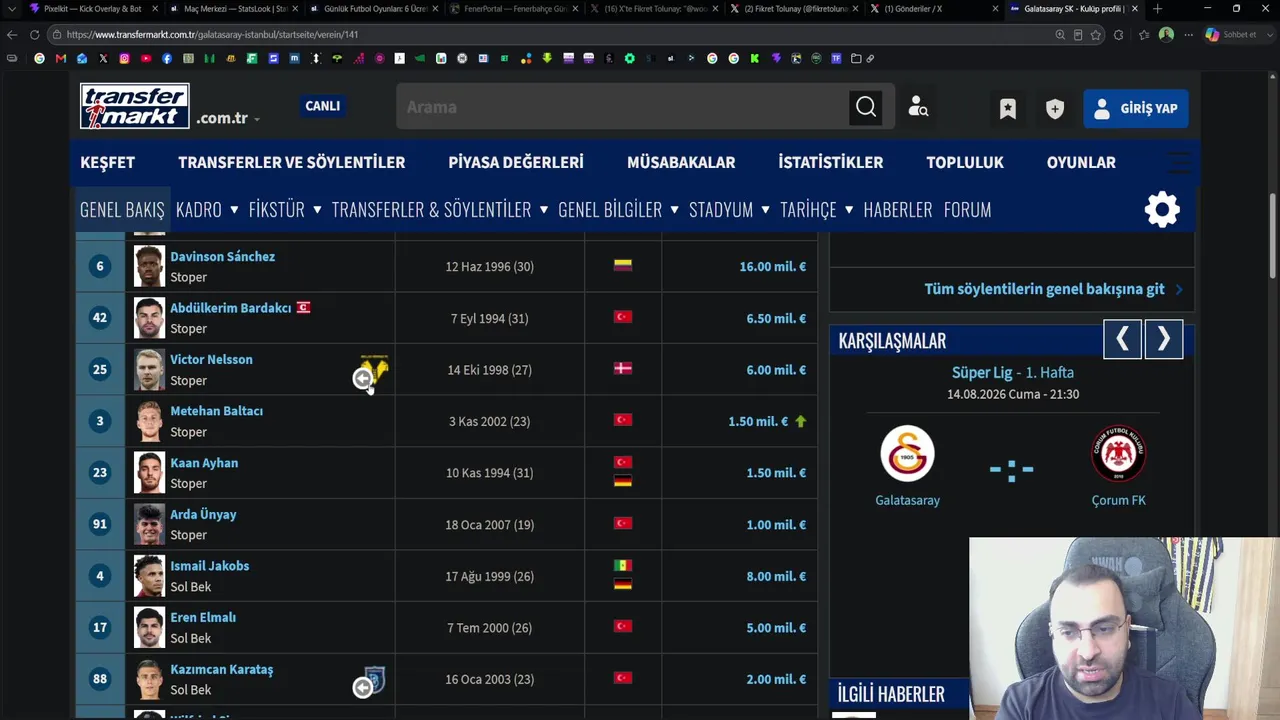
Task: Click Ismail Jakobs's player photo
Action: 149,576
